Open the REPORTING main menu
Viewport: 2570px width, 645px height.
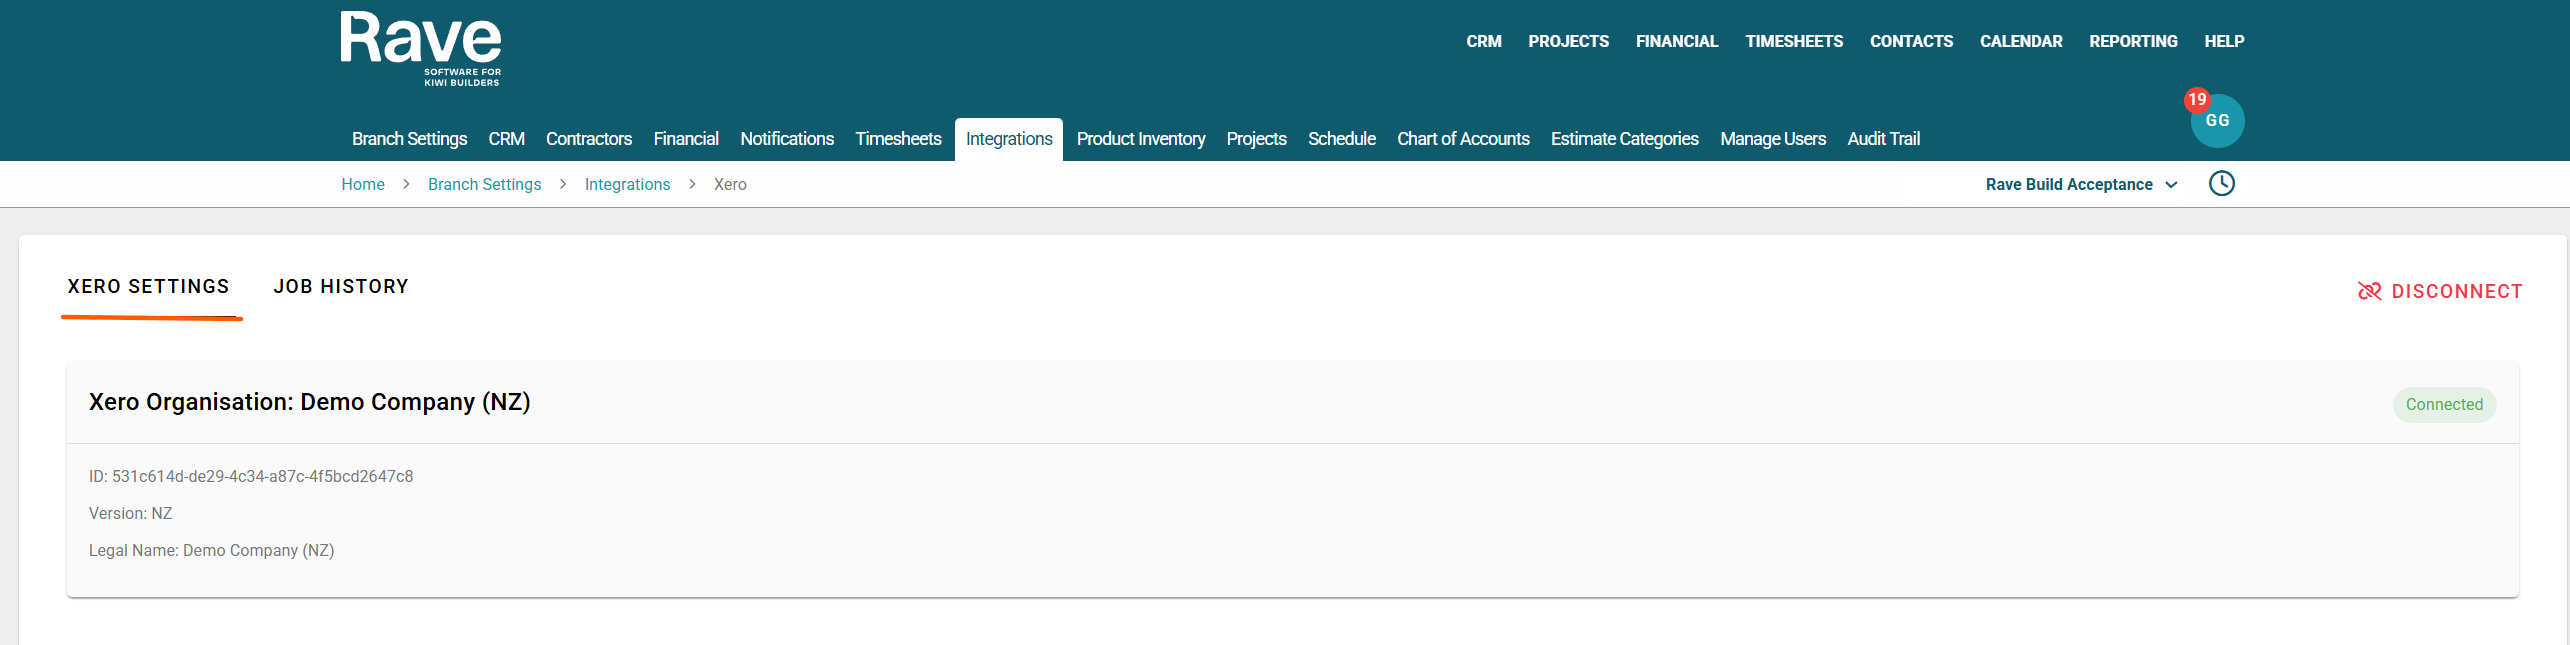(2133, 41)
